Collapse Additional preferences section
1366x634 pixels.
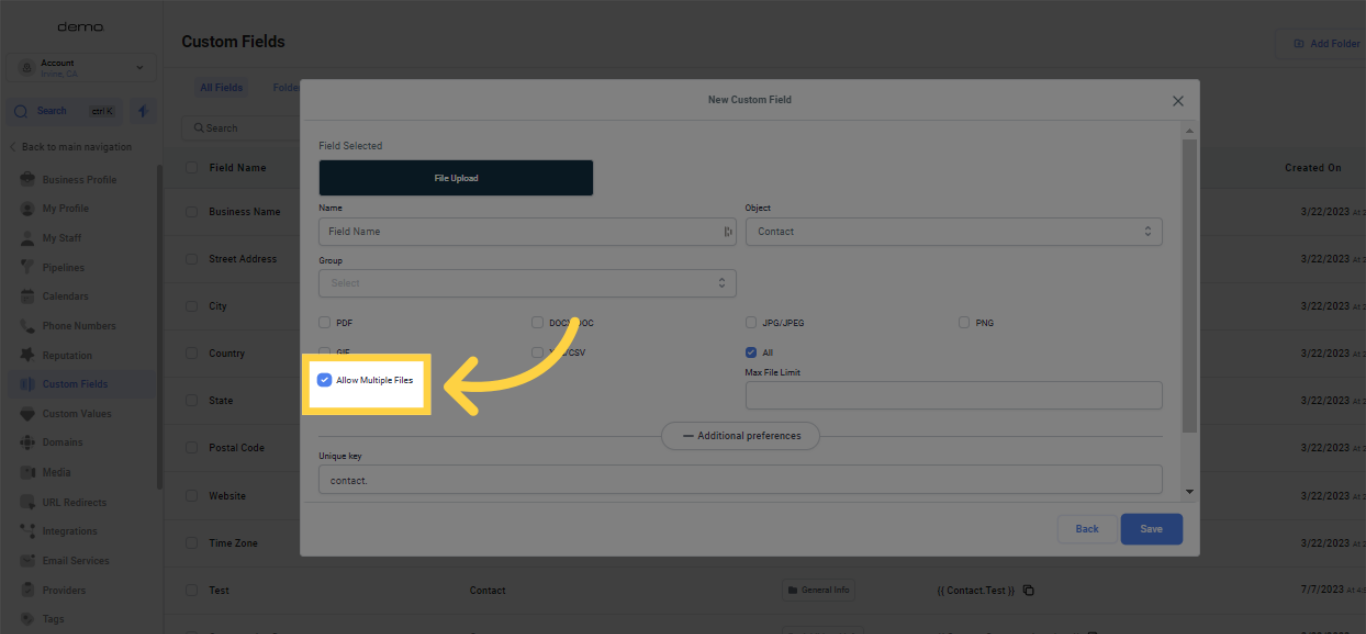click(741, 436)
